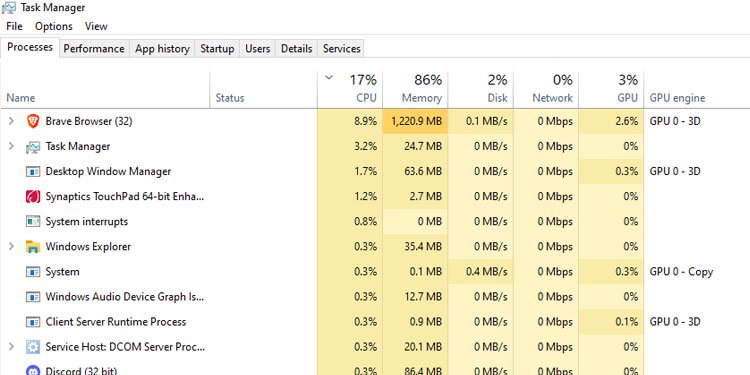Sort processes by Memory column header

(x=415, y=90)
